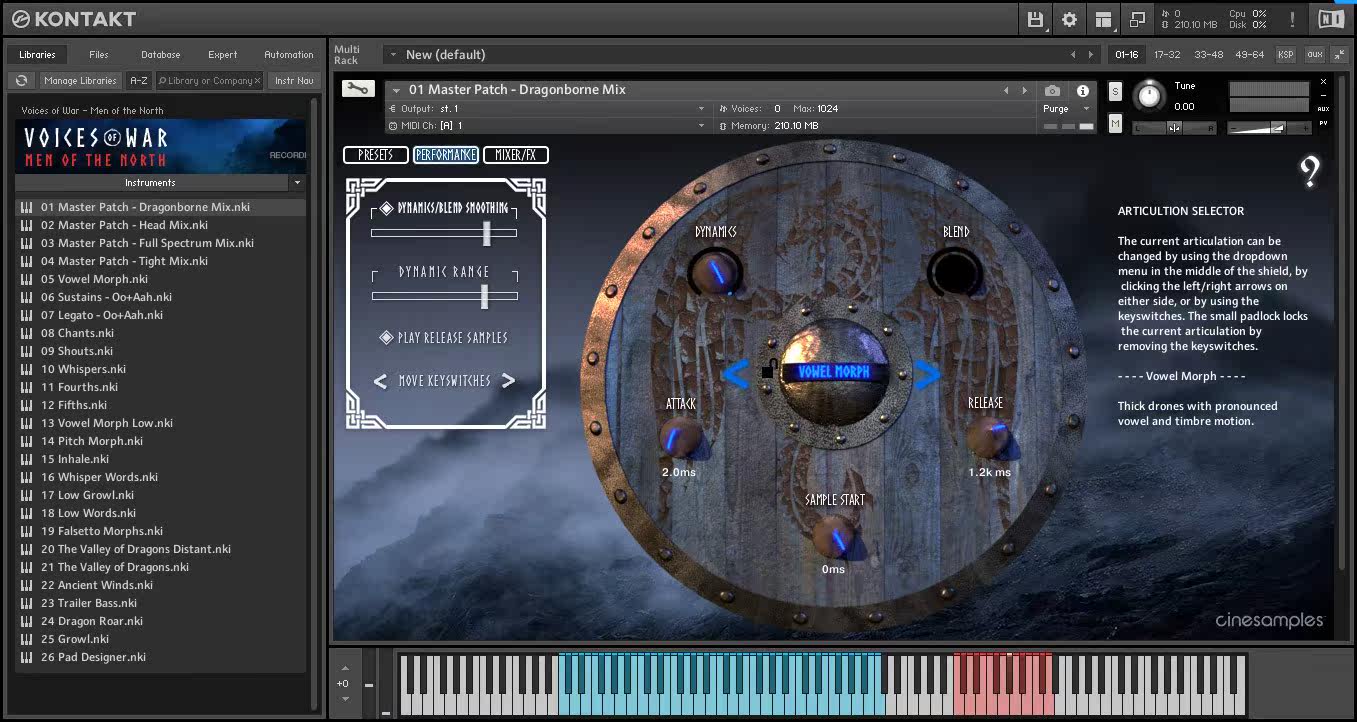Click the instrument volume slider
The width and height of the screenshot is (1357, 722).
tap(1269, 128)
